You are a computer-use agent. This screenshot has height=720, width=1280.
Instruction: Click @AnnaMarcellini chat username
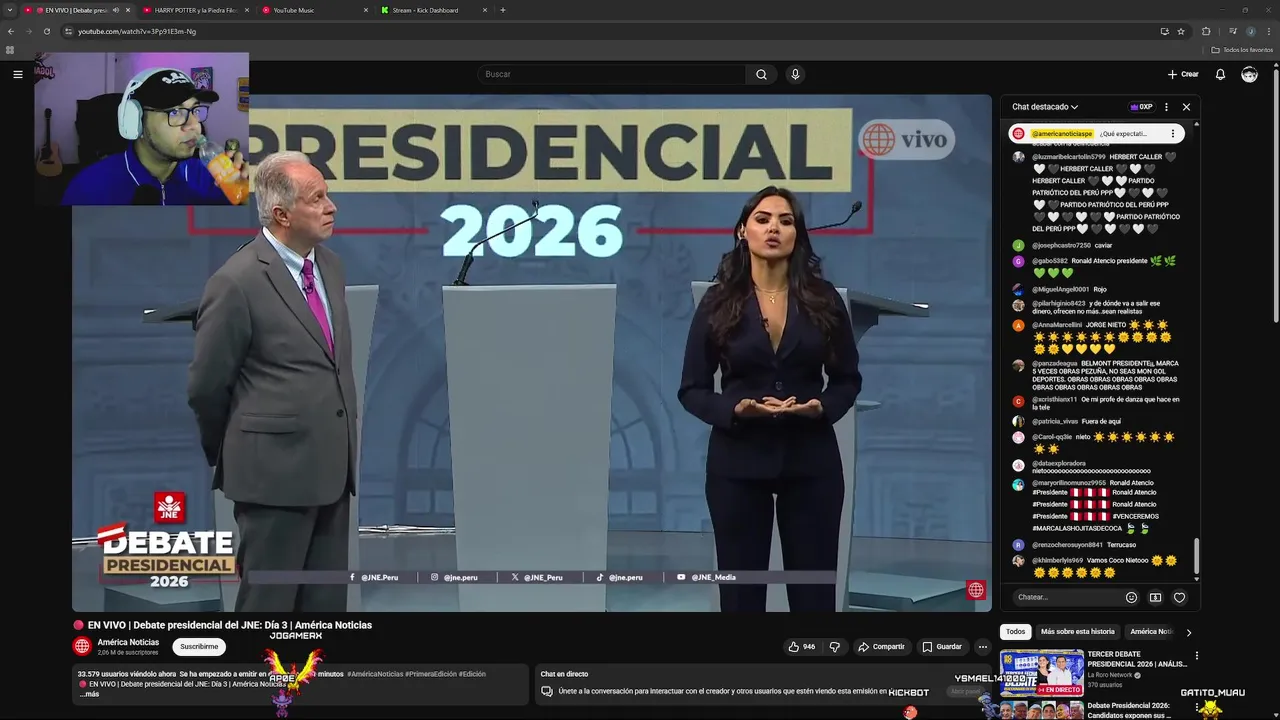pyautogui.click(x=1057, y=325)
